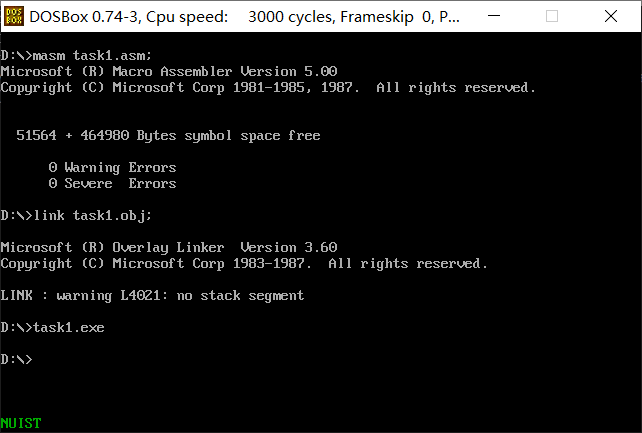Click the final empty D:\> prompt
Viewport: 642px width, 433px height.
point(16,359)
